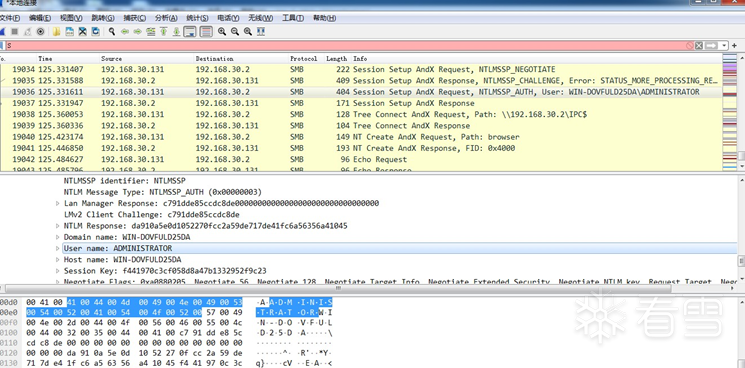Select NTLM Message Type NTLMSSP_AUTH line
Screen dimensions: 745x368
pos(162,192)
